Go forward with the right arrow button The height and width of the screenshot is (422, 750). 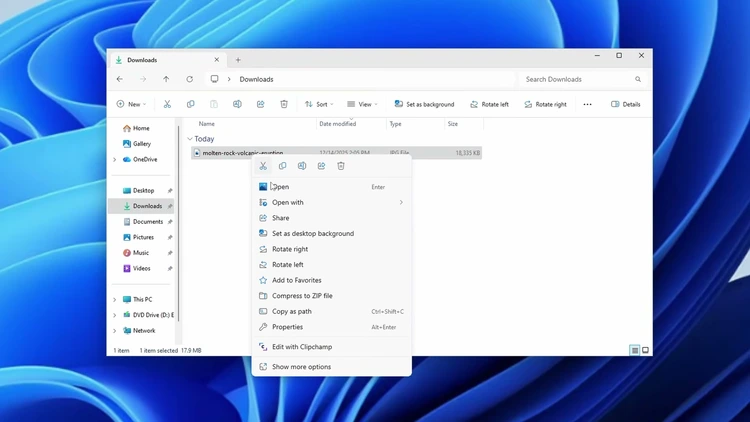143,79
